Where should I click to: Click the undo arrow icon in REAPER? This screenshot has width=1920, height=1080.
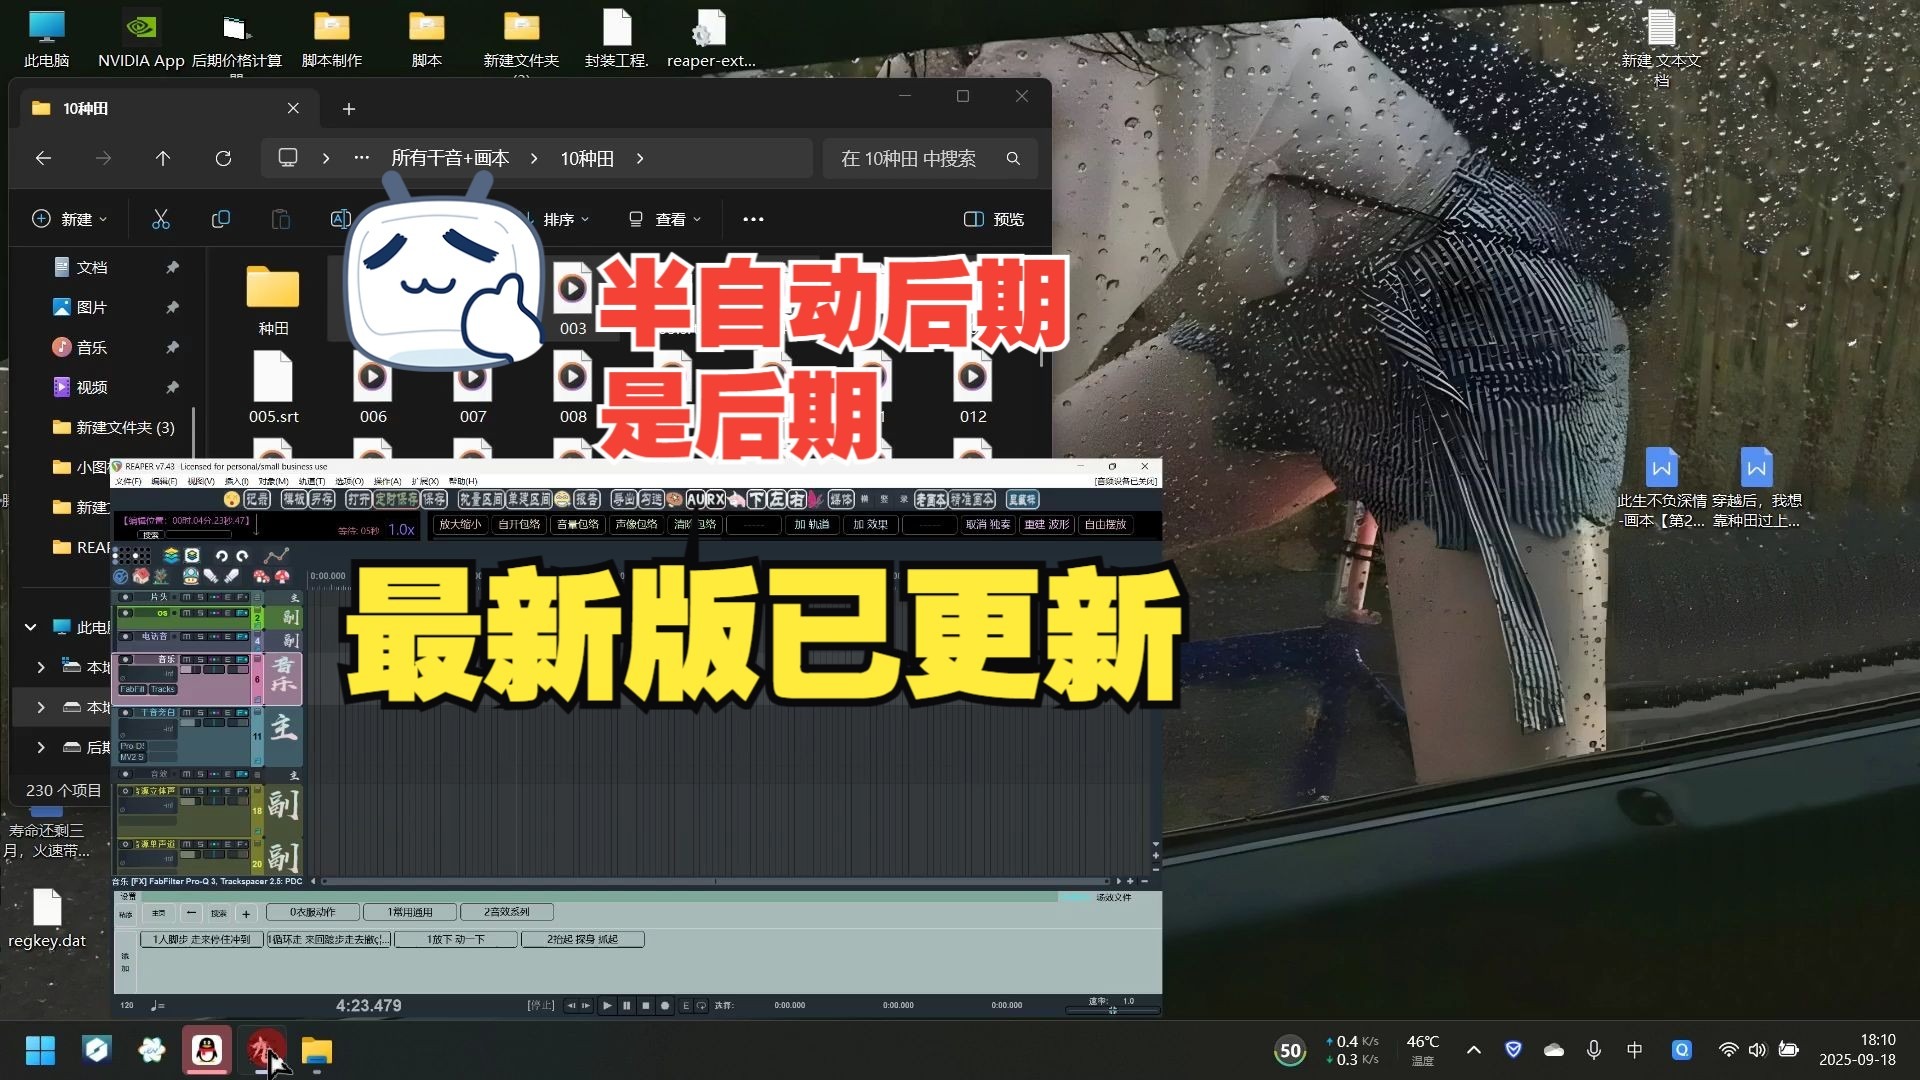[222, 556]
